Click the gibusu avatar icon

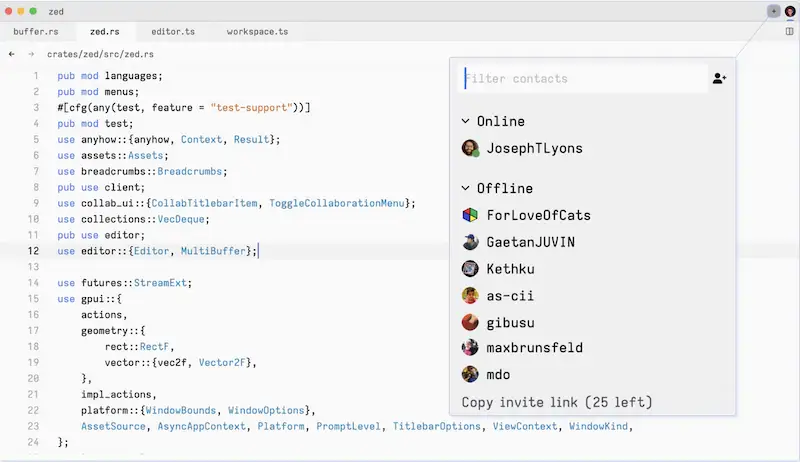470,322
